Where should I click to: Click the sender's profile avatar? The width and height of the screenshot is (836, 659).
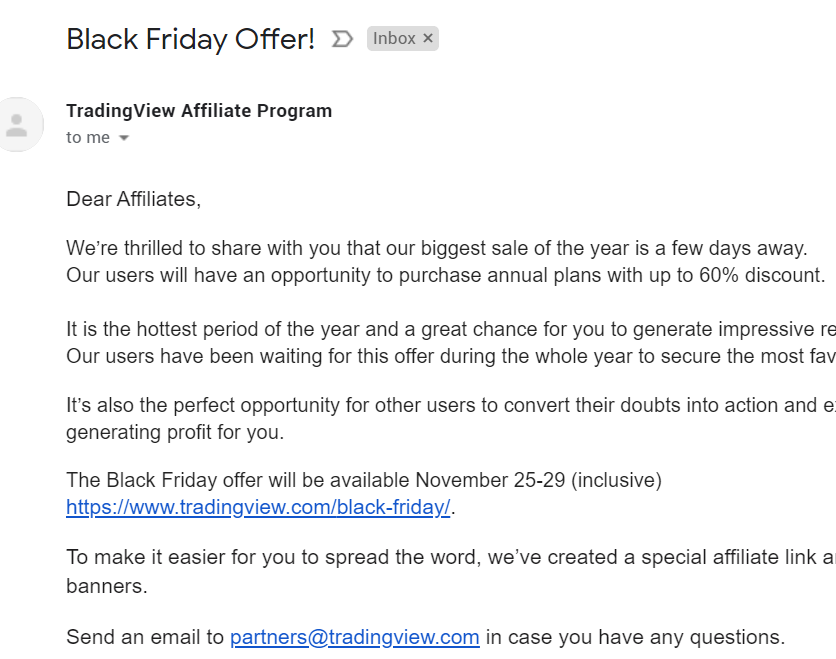pyautogui.click(x=17, y=125)
